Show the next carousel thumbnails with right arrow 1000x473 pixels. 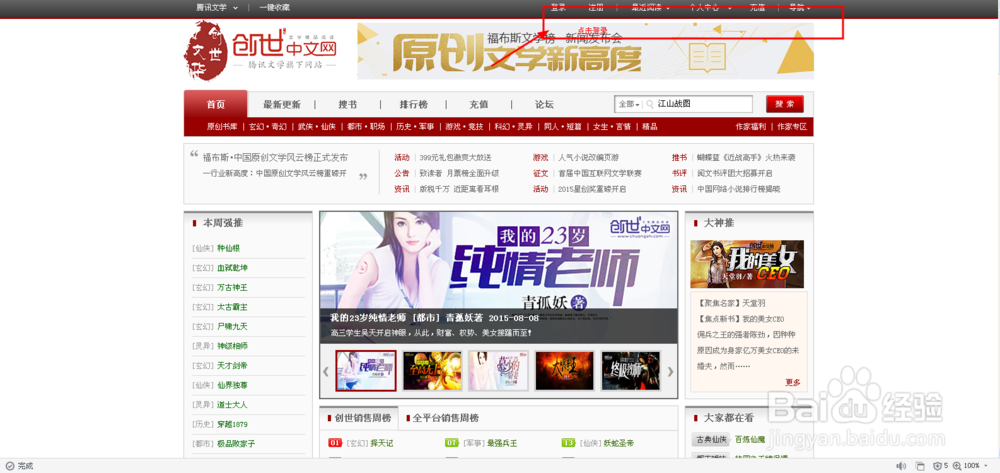coord(670,371)
